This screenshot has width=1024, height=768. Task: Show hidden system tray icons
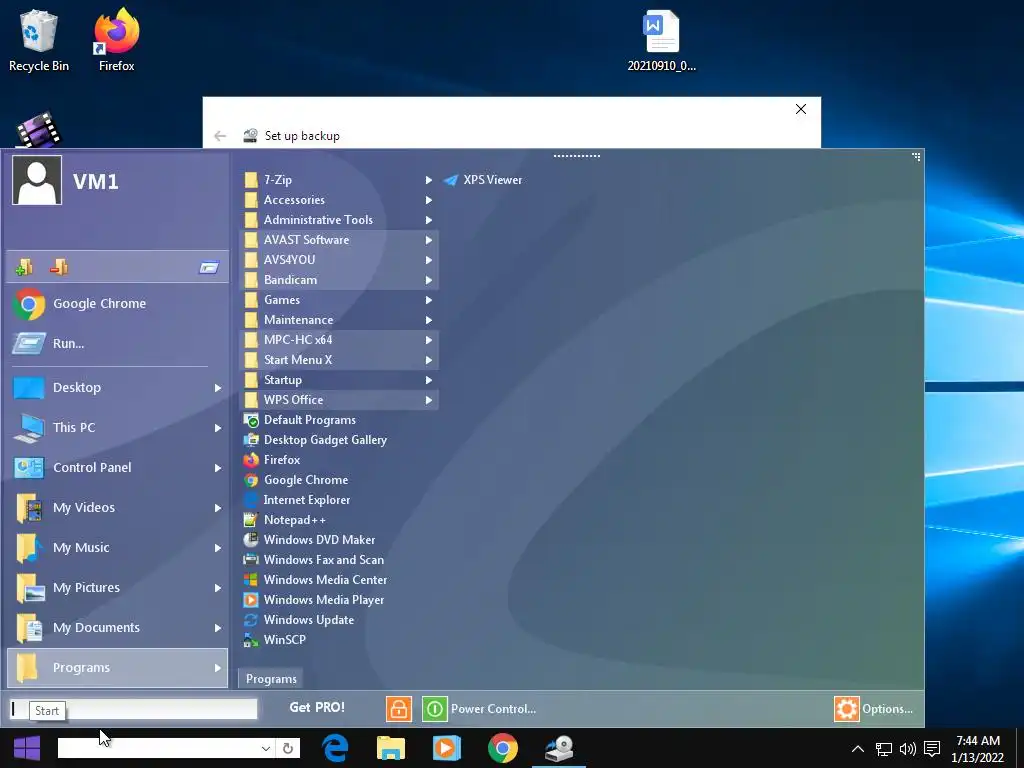coord(858,749)
